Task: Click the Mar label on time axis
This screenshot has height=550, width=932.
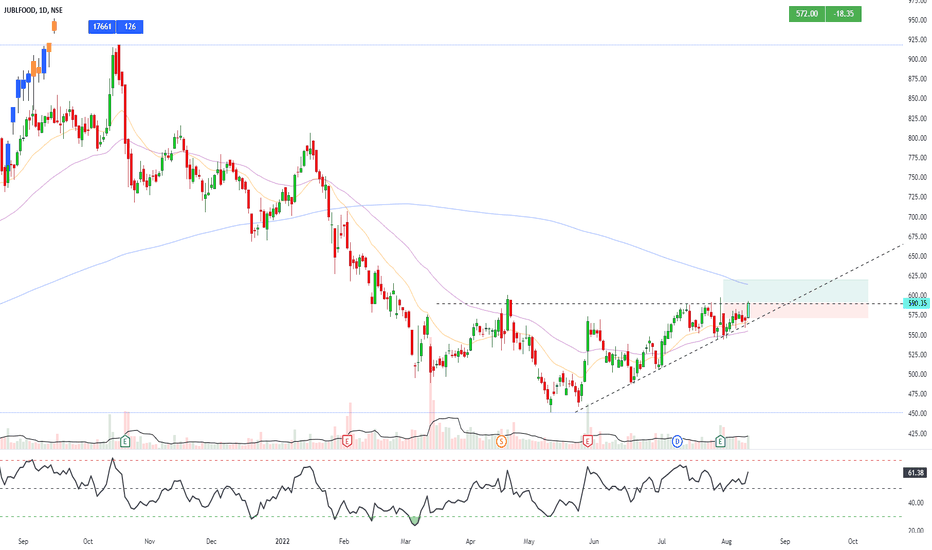Action: 406,541
